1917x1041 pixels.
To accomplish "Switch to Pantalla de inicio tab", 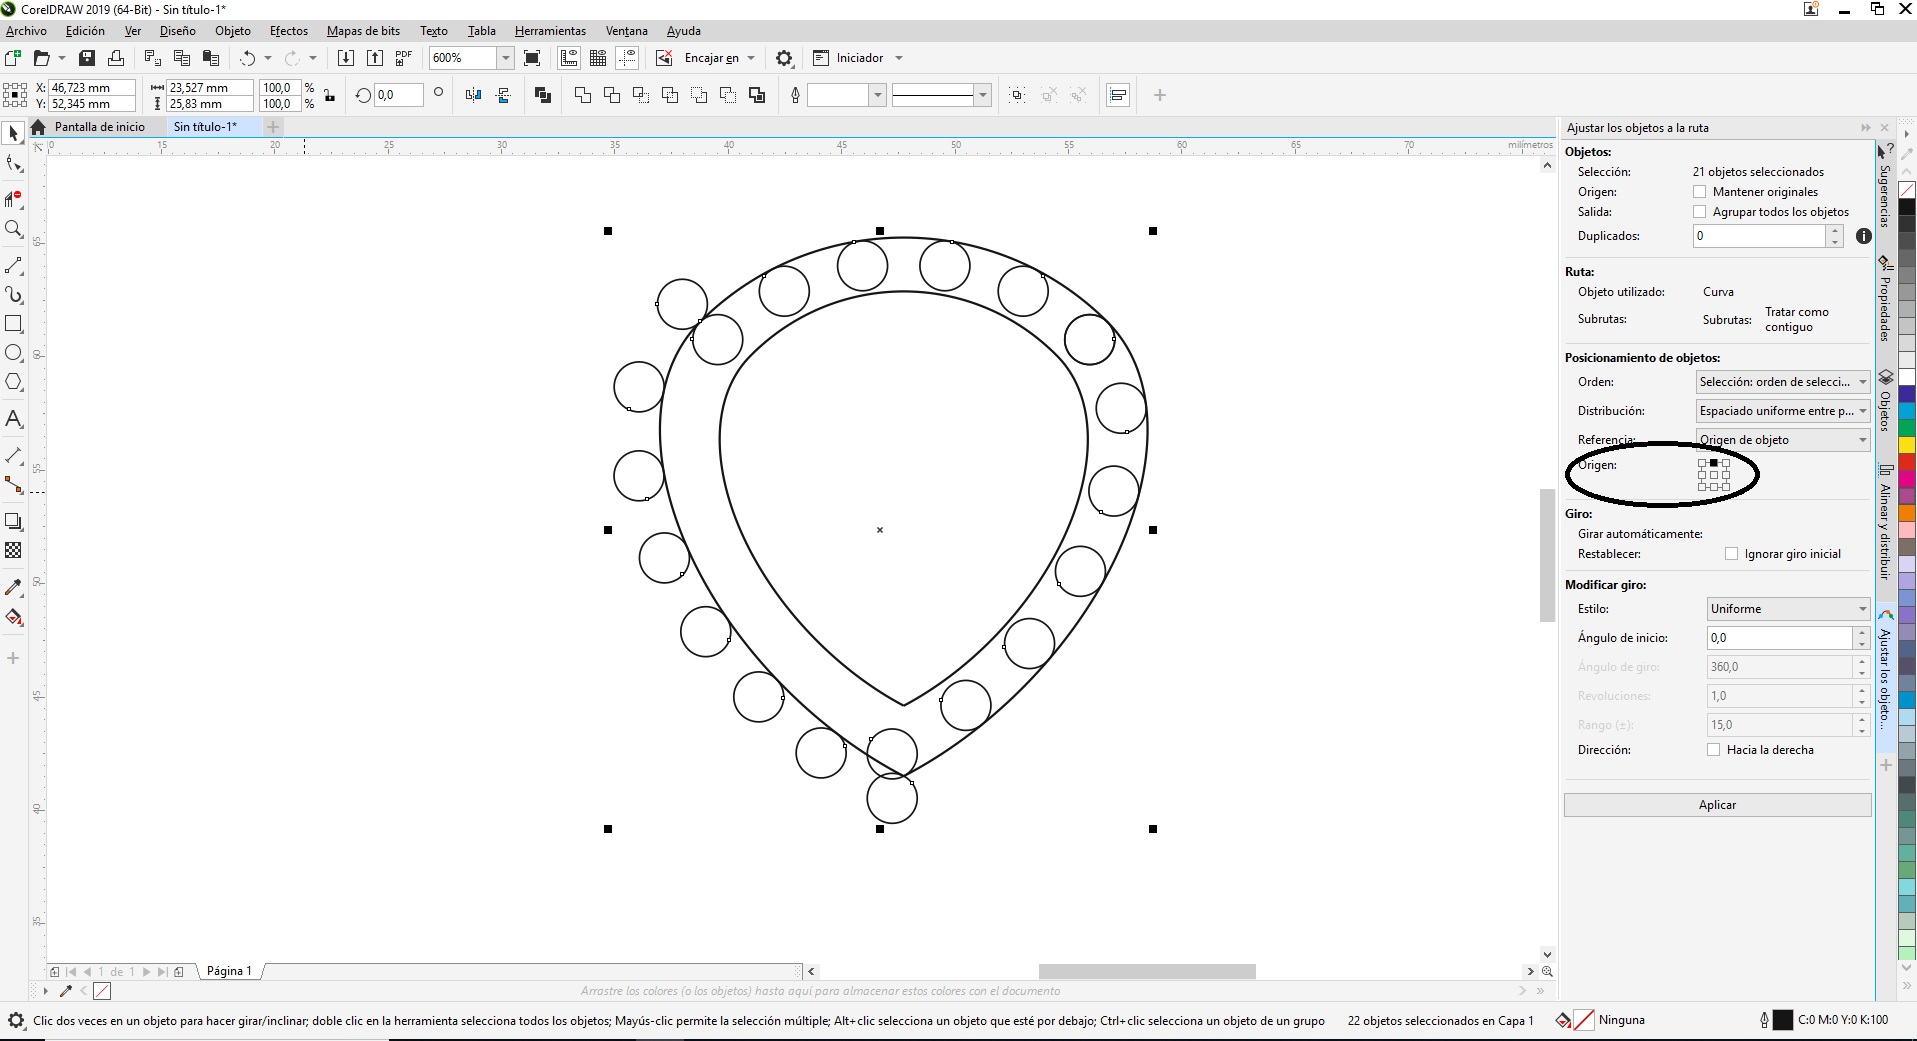I will point(99,127).
